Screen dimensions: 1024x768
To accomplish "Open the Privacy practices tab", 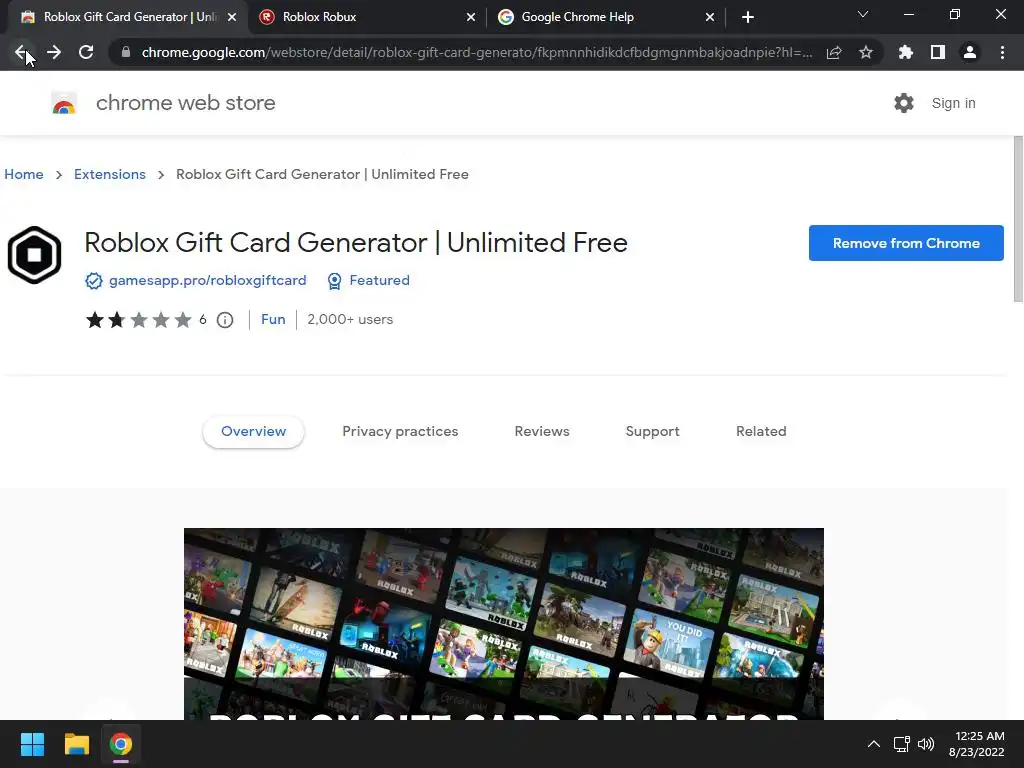I will click(400, 432).
